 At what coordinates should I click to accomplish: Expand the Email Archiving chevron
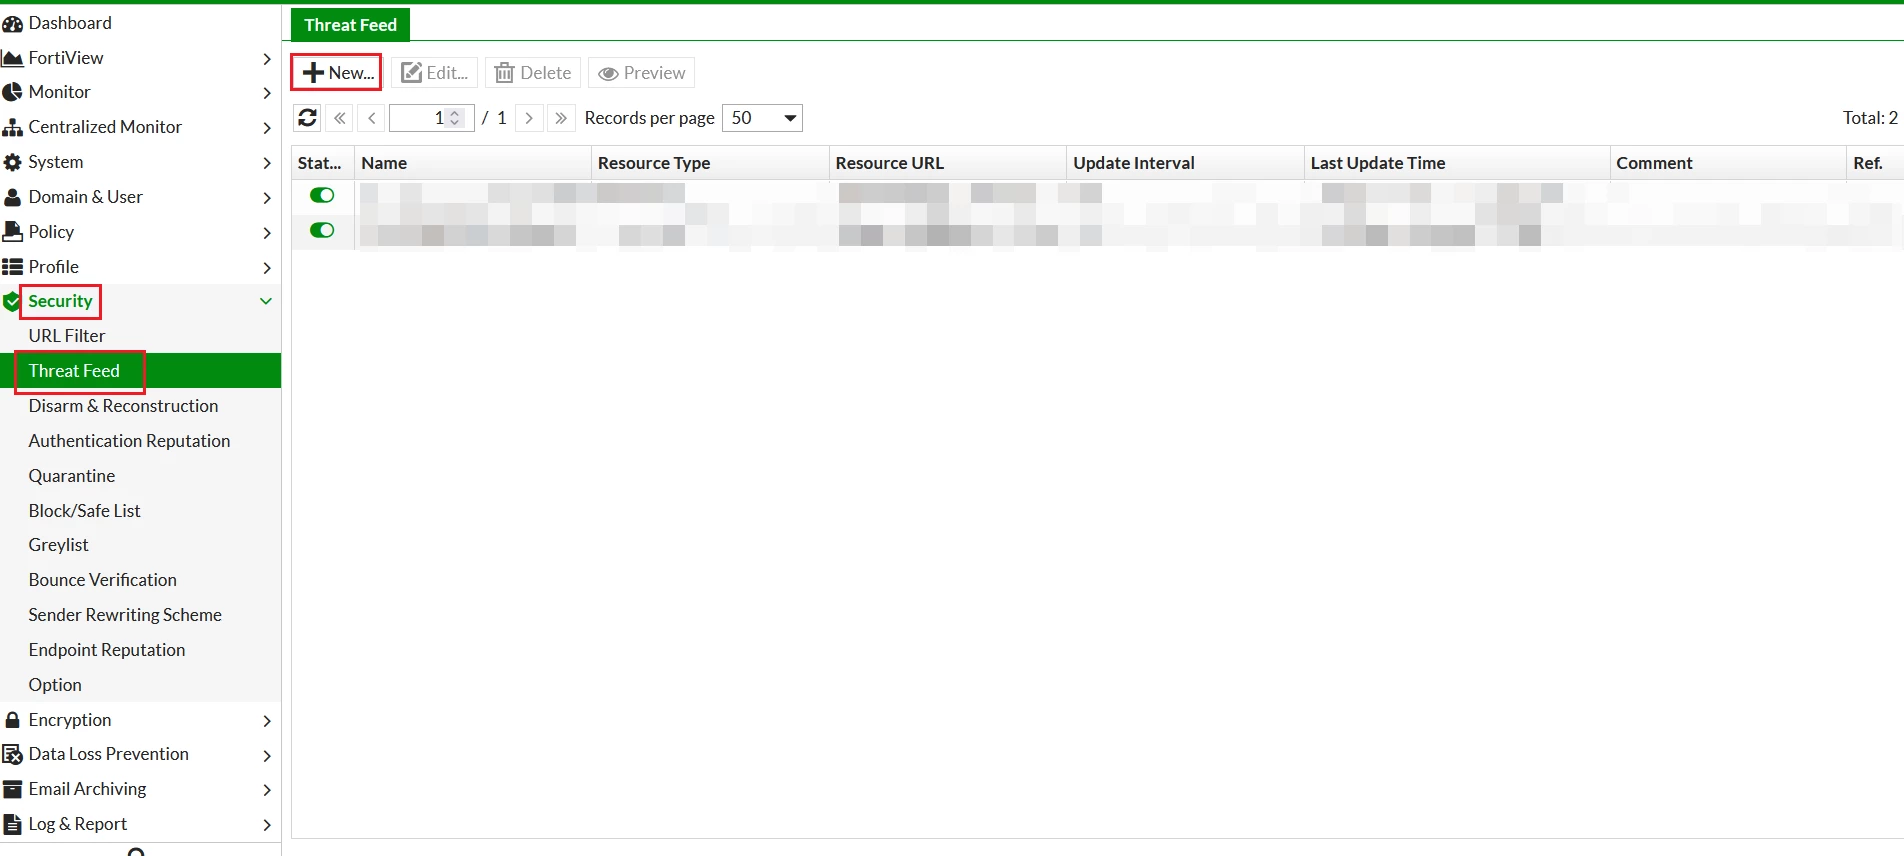tap(266, 790)
